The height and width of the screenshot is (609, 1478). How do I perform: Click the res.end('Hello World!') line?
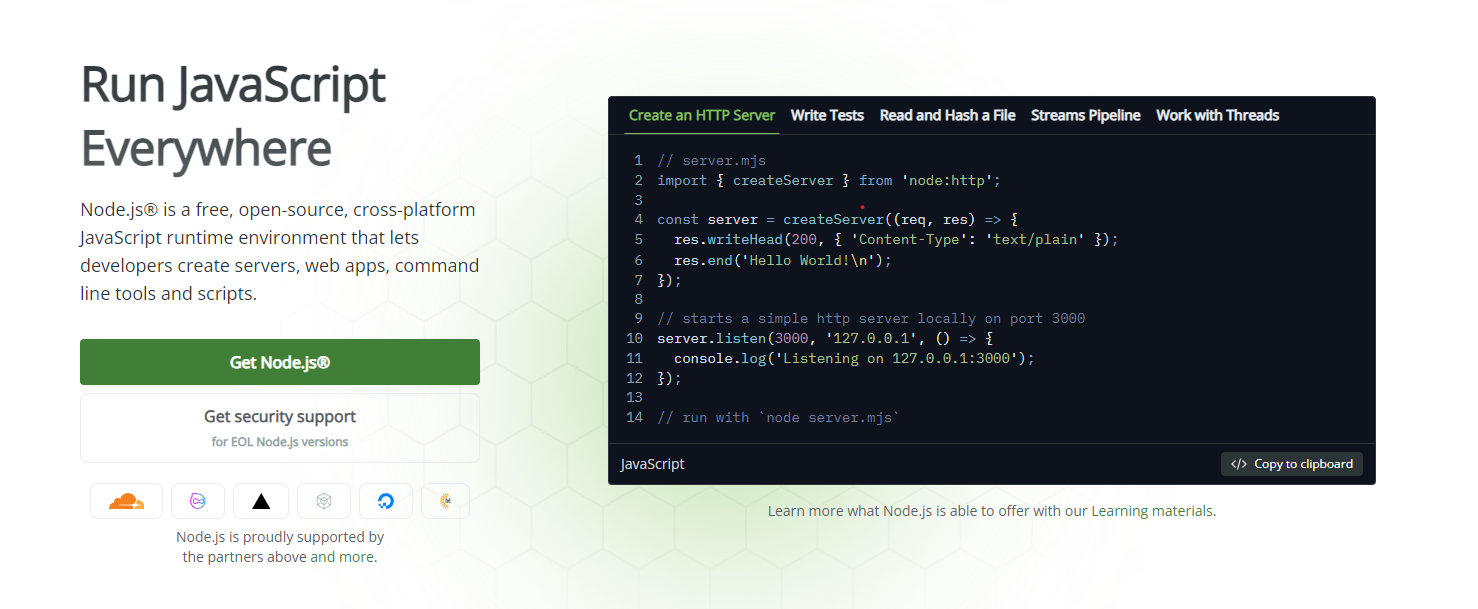coord(782,259)
